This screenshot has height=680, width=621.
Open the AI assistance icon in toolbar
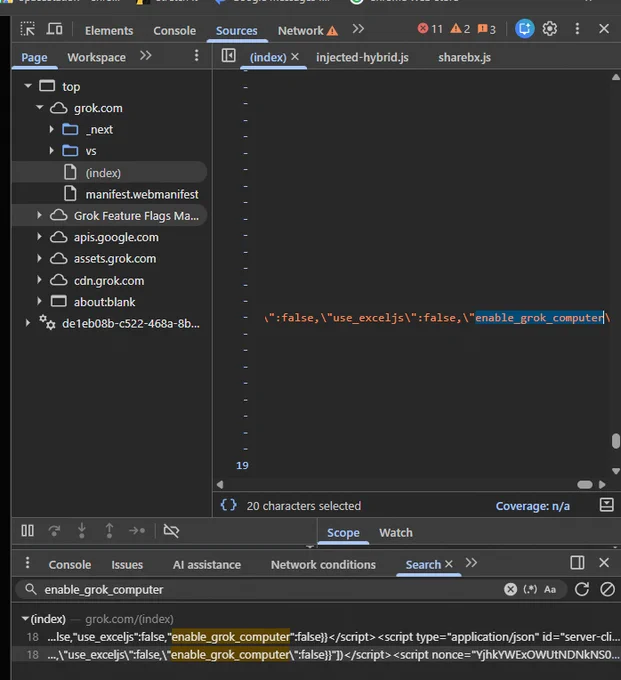pos(524,29)
